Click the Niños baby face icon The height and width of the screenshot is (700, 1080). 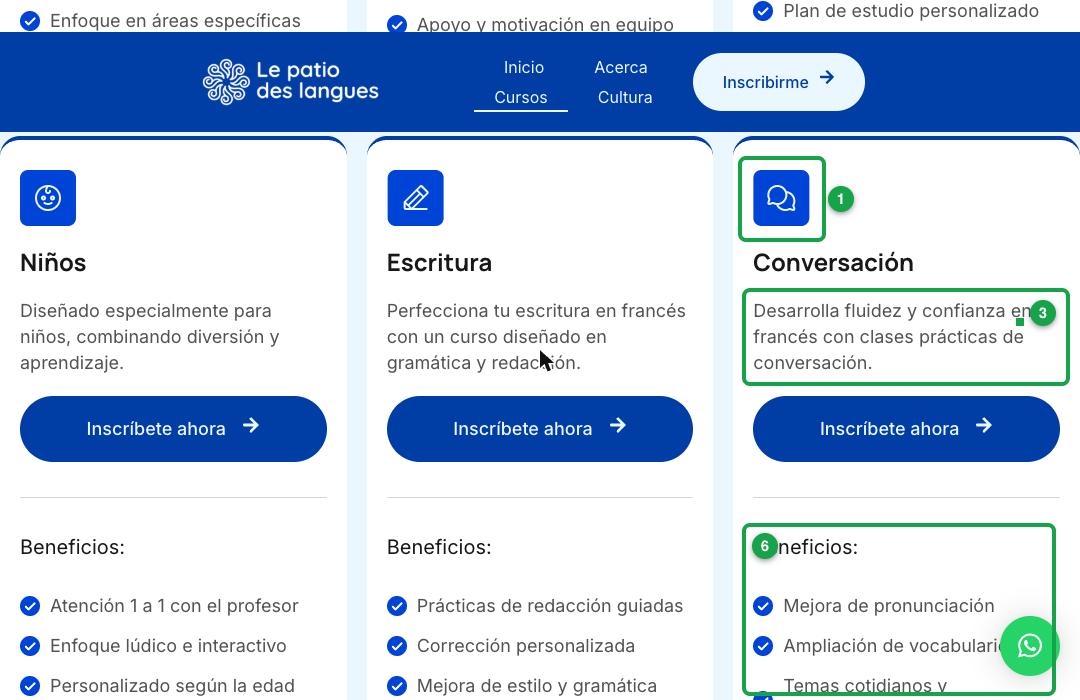pyautogui.click(x=48, y=198)
